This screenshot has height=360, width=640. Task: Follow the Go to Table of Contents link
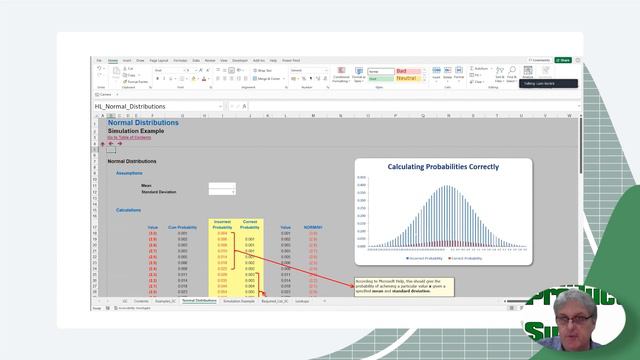pos(129,138)
